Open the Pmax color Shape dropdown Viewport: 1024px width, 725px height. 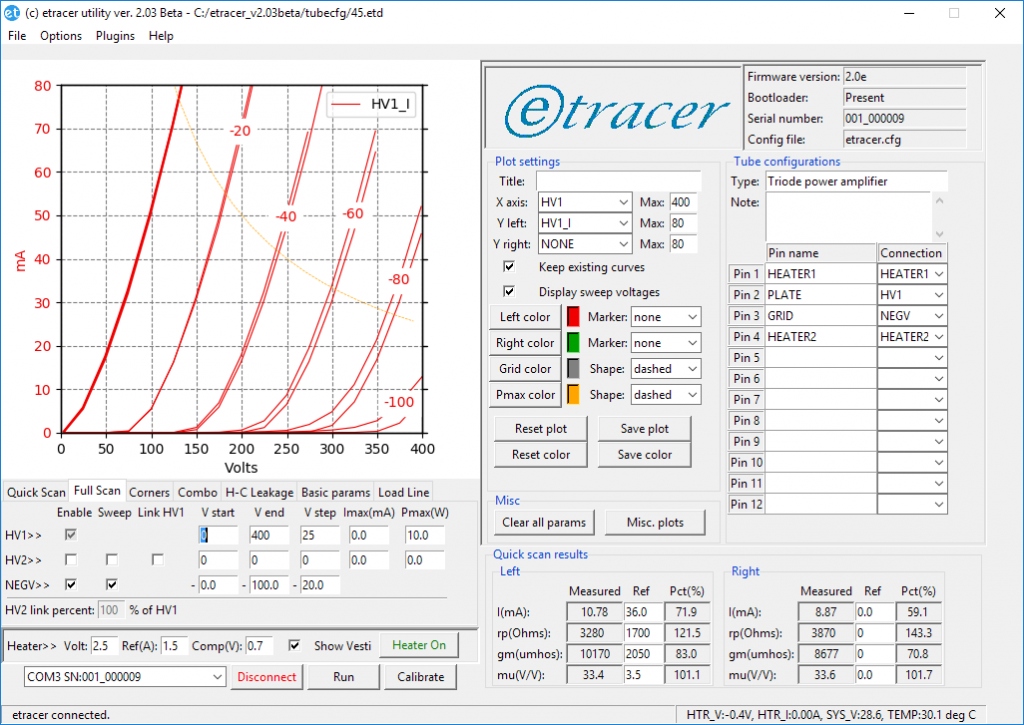665,395
